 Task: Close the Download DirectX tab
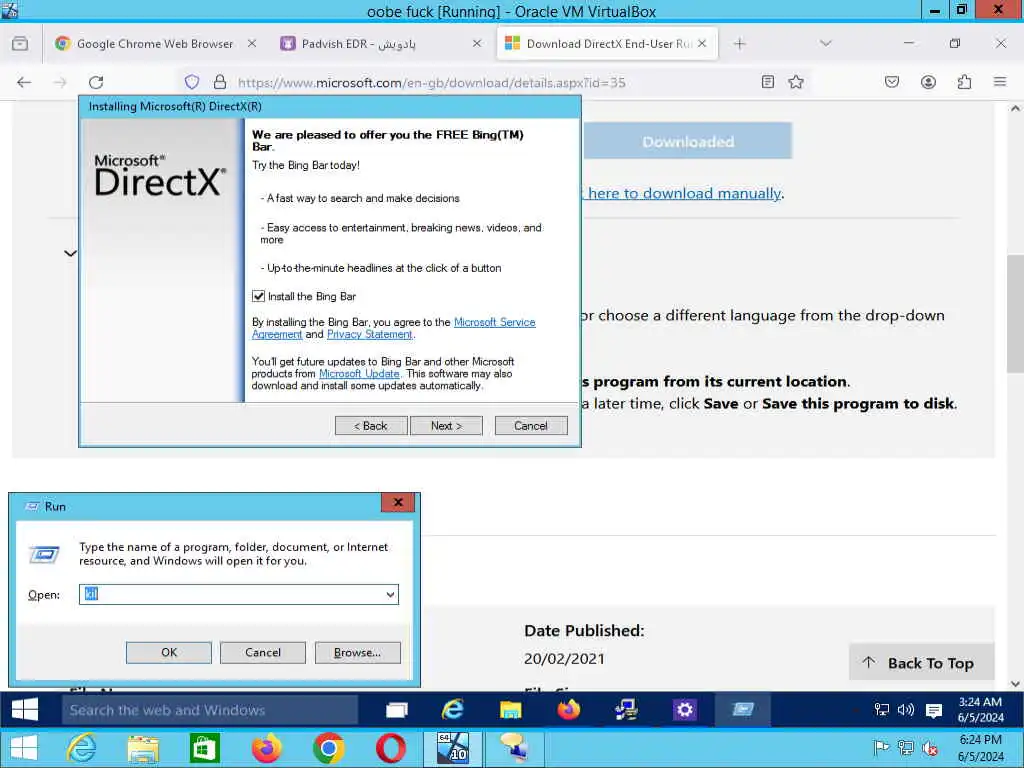pyautogui.click(x=702, y=43)
